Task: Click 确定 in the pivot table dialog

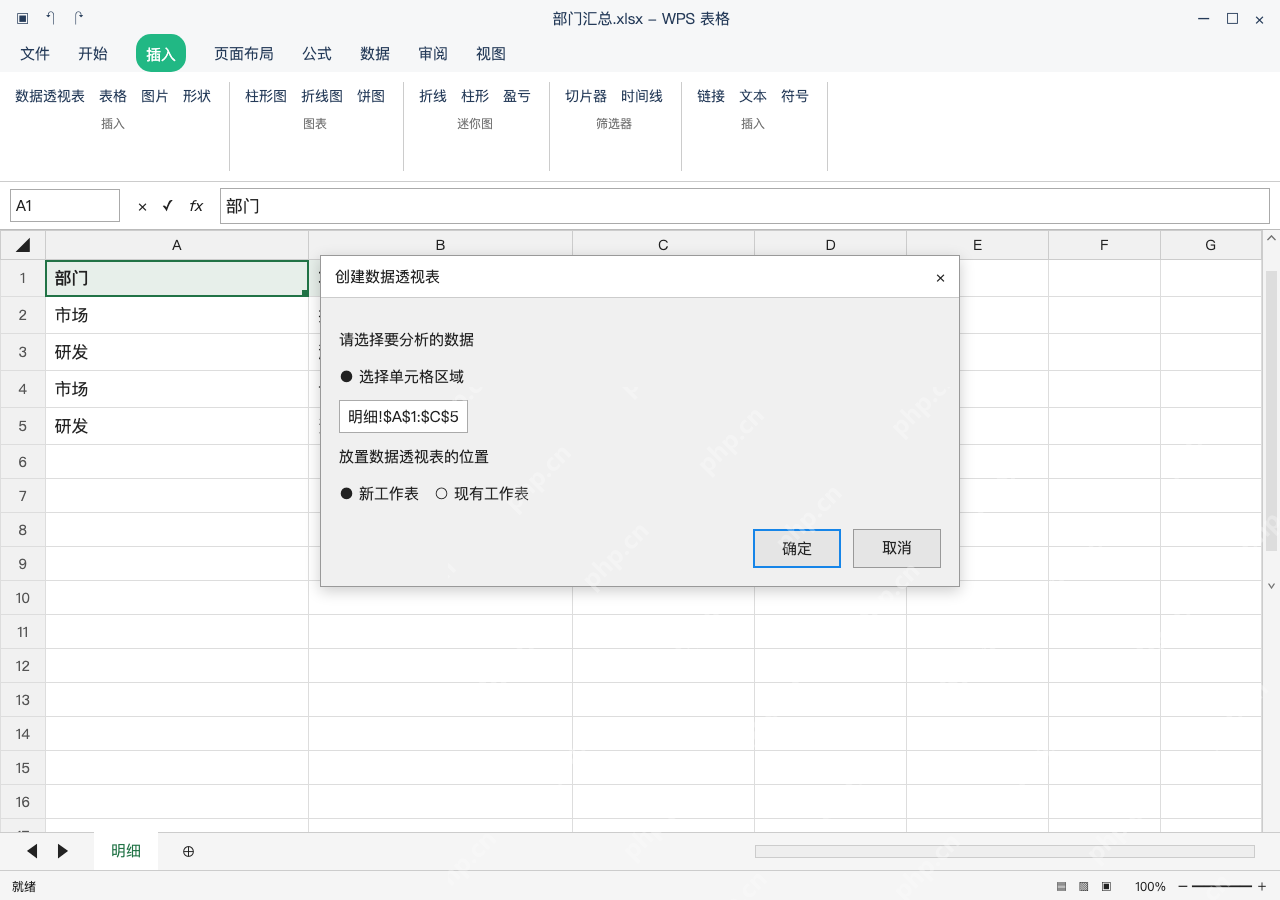Action: click(x=797, y=549)
